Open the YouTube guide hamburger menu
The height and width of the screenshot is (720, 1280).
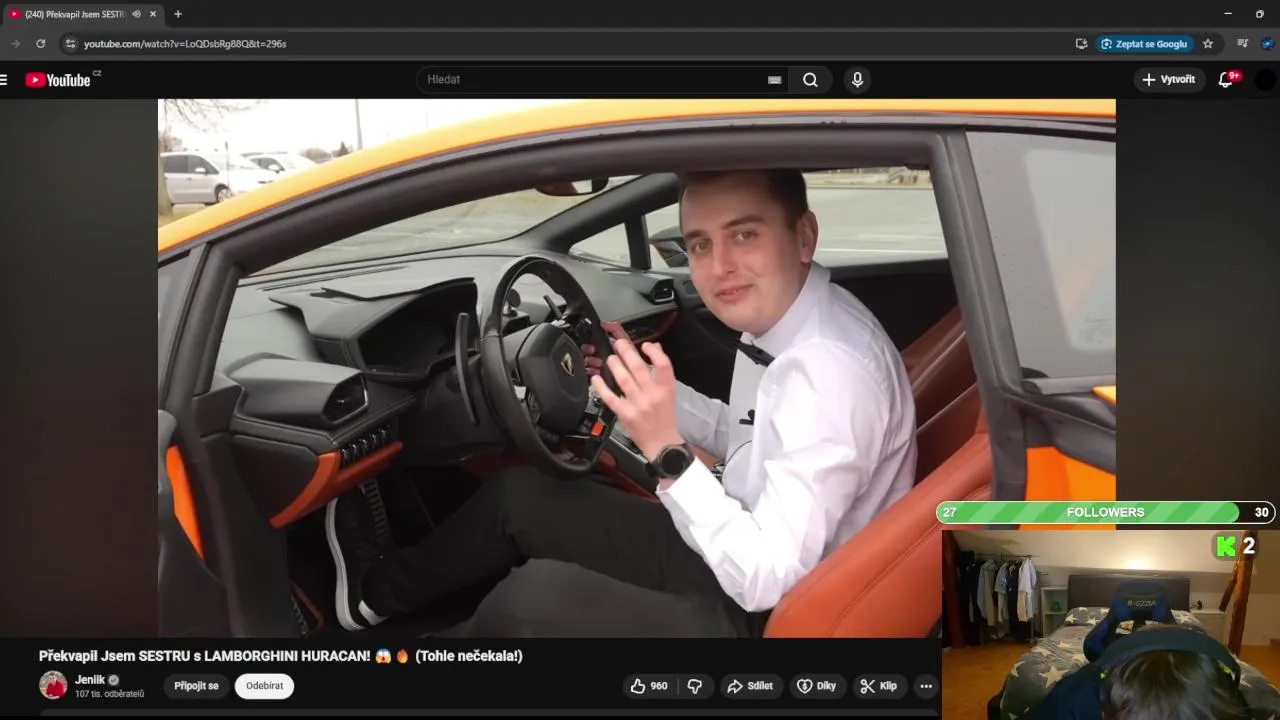[4, 80]
